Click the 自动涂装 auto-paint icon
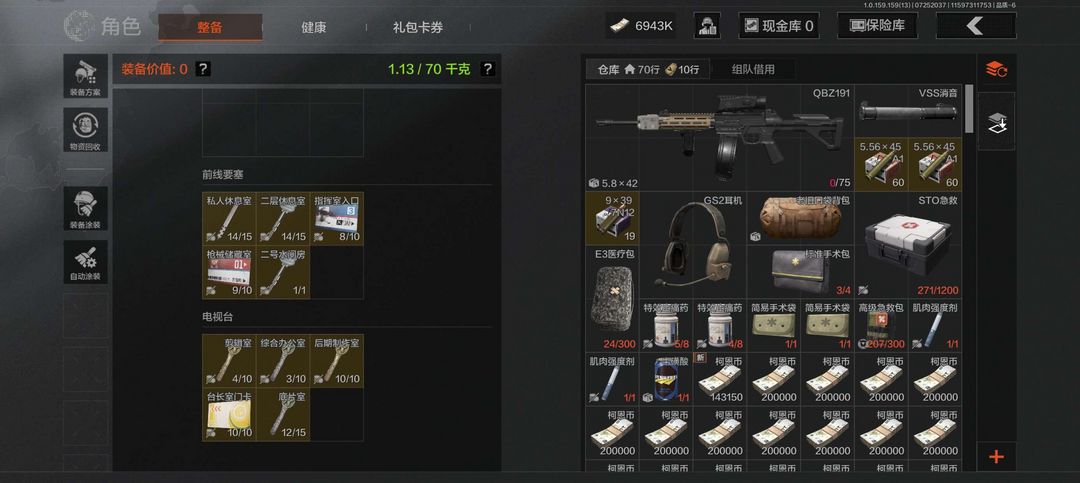The image size is (1080, 483). pyautogui.click(x=85, y=262)
